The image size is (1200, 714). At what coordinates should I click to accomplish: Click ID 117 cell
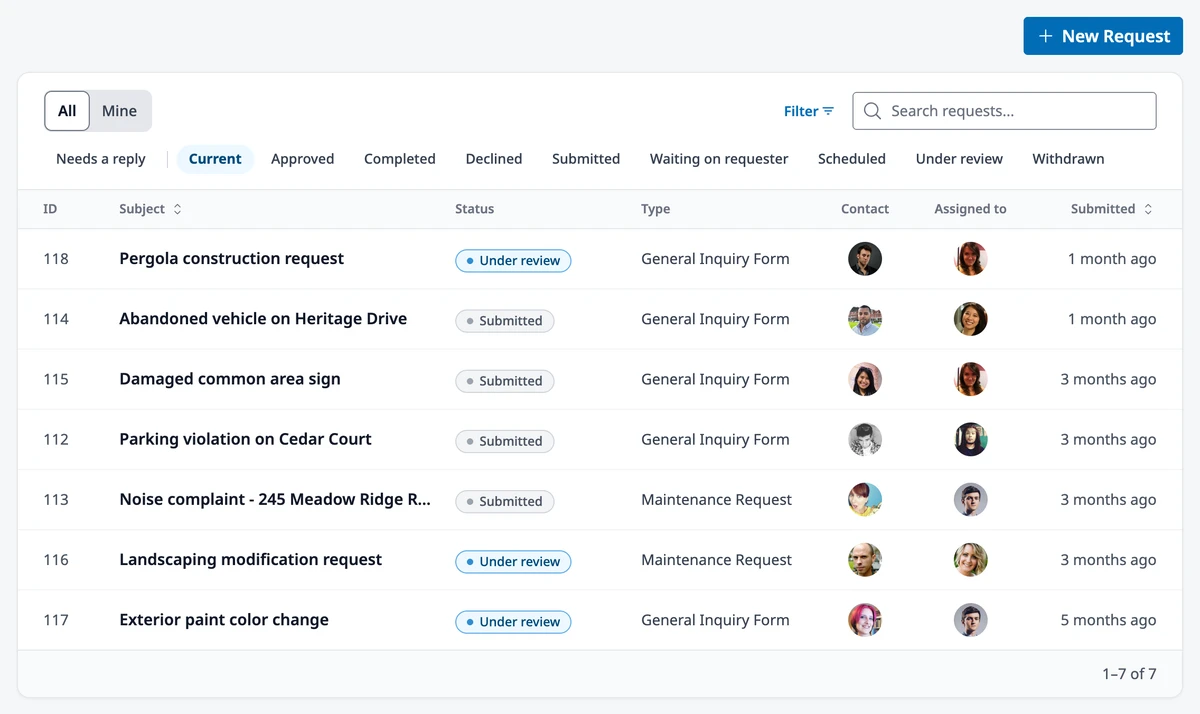pos(56,619)
